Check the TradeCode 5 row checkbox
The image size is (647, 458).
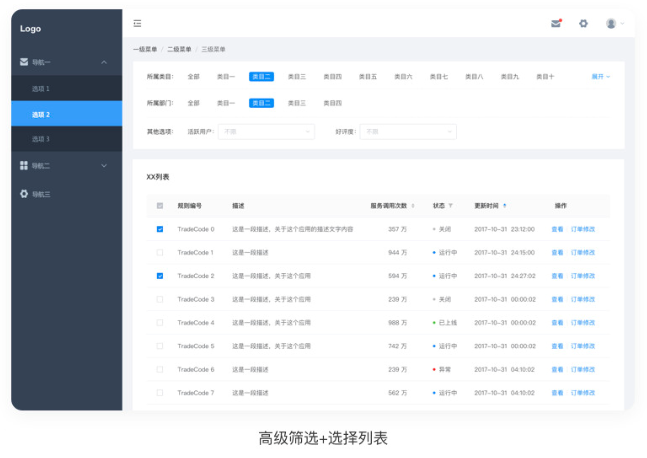tap(160, 346)
